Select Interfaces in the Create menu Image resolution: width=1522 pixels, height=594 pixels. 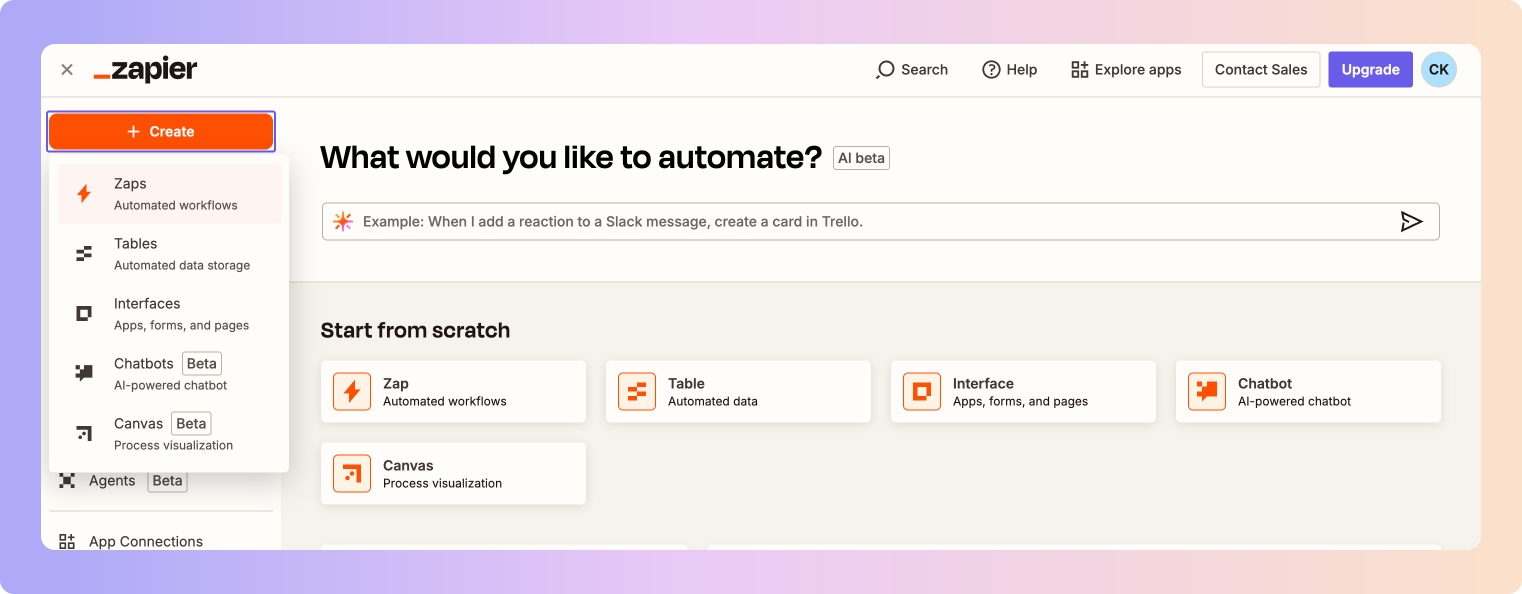pos(170,314)
